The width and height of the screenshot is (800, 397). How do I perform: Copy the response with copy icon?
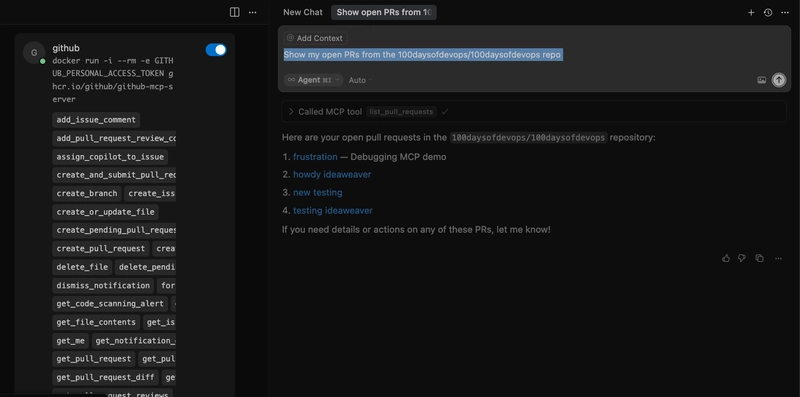tap(759, 258)
